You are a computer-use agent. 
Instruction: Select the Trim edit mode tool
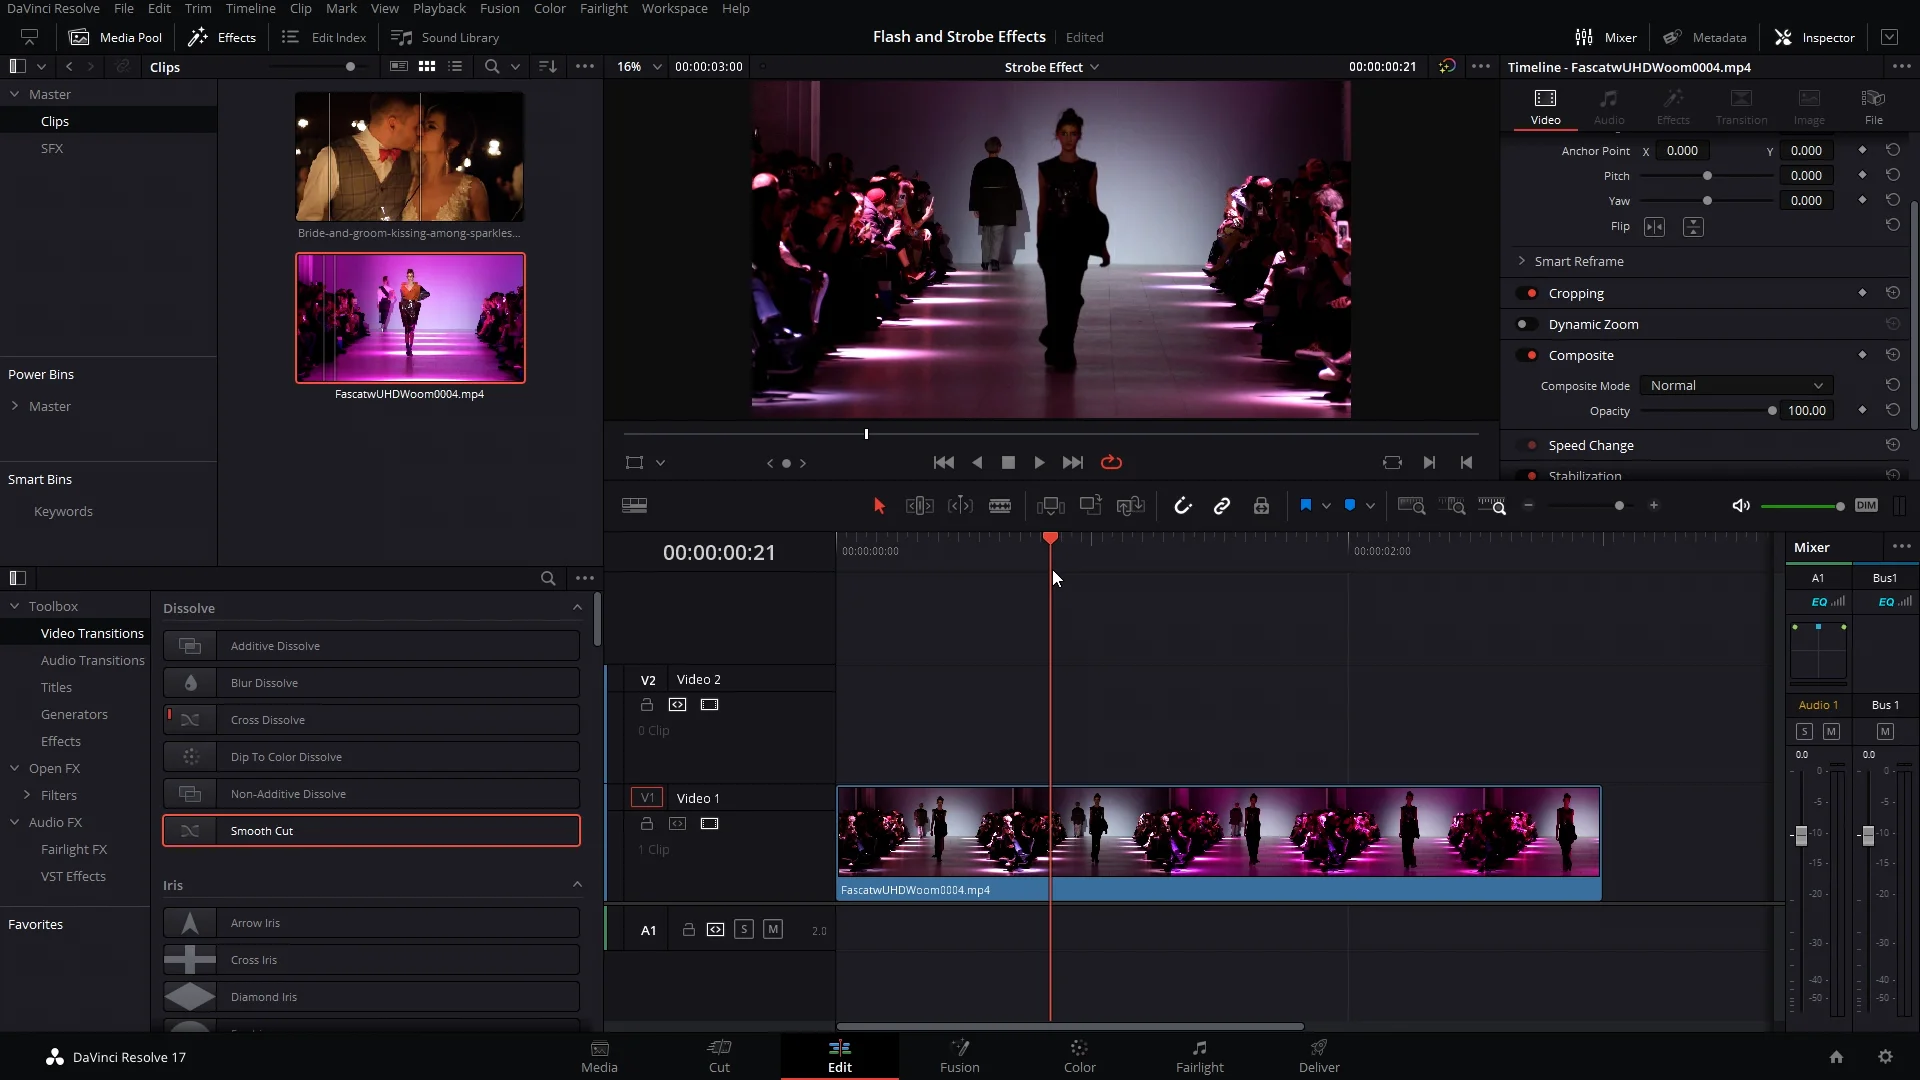point(919,506)
